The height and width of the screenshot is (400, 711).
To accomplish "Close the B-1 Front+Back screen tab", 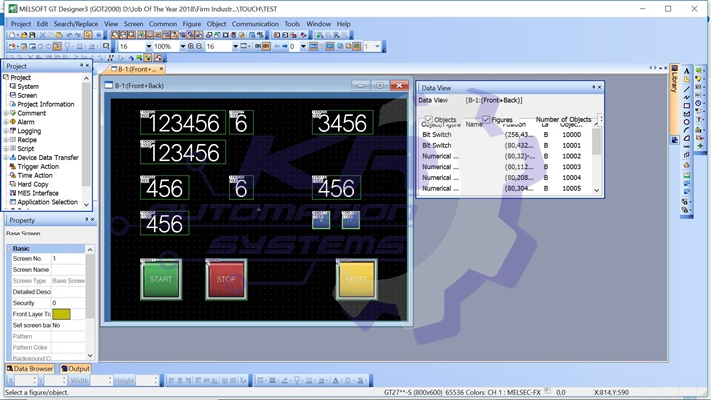I will [162, 69].
